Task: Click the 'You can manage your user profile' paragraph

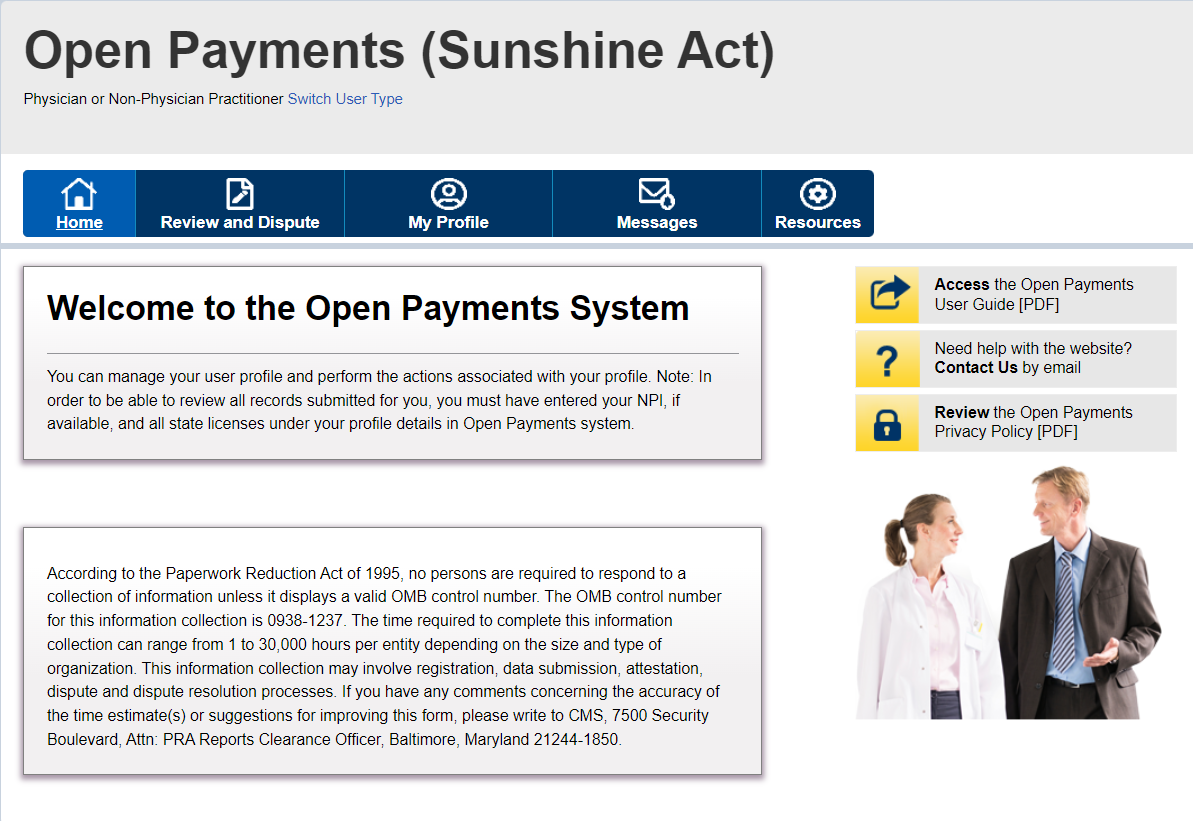Action: point(379,400)
